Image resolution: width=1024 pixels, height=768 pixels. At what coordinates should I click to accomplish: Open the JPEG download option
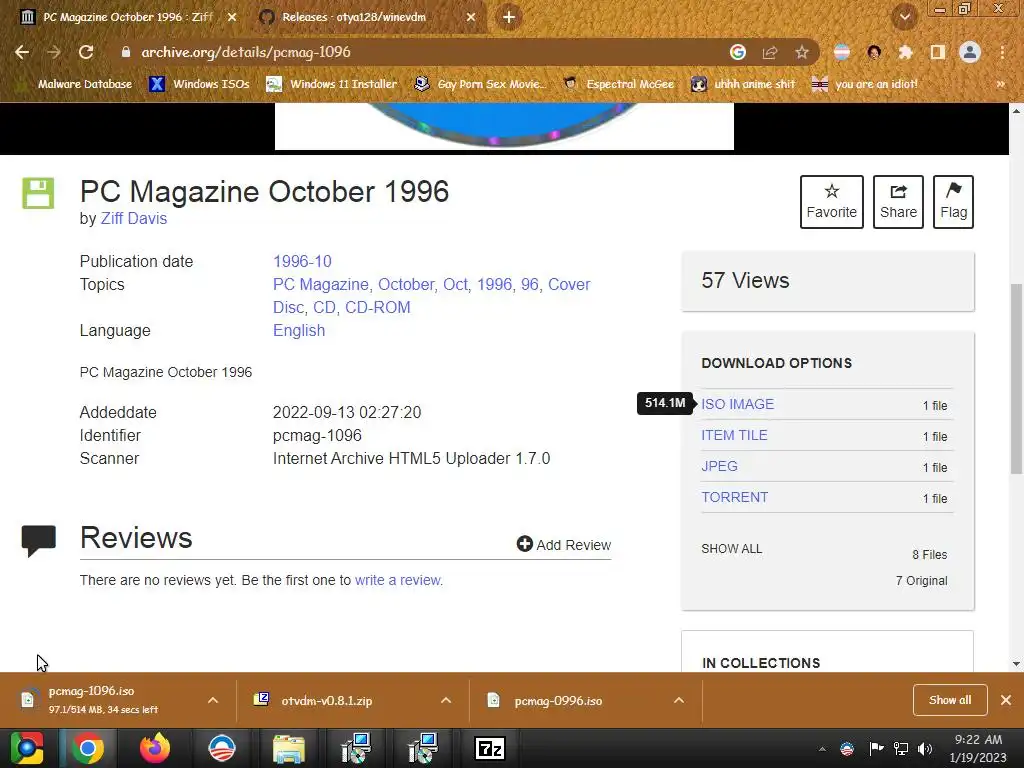tap(719, 466)
